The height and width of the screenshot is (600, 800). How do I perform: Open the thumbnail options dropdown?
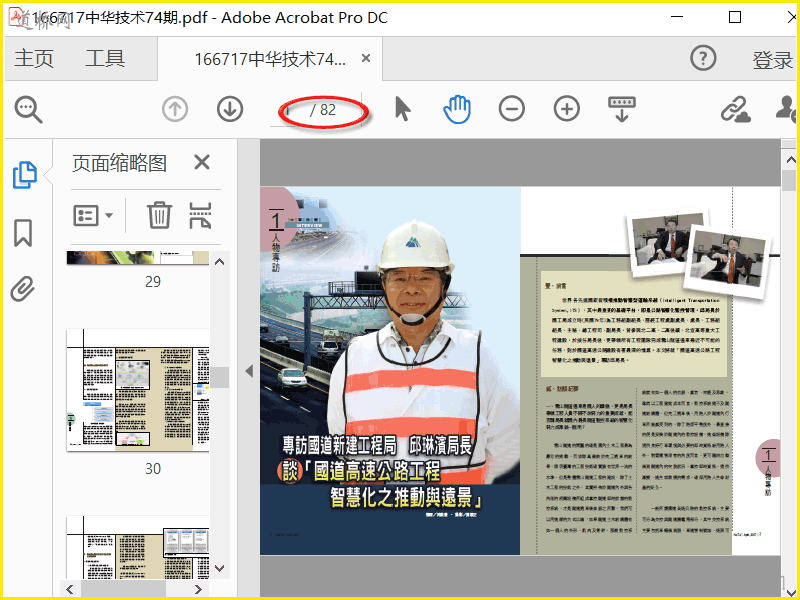click(93, 216)
